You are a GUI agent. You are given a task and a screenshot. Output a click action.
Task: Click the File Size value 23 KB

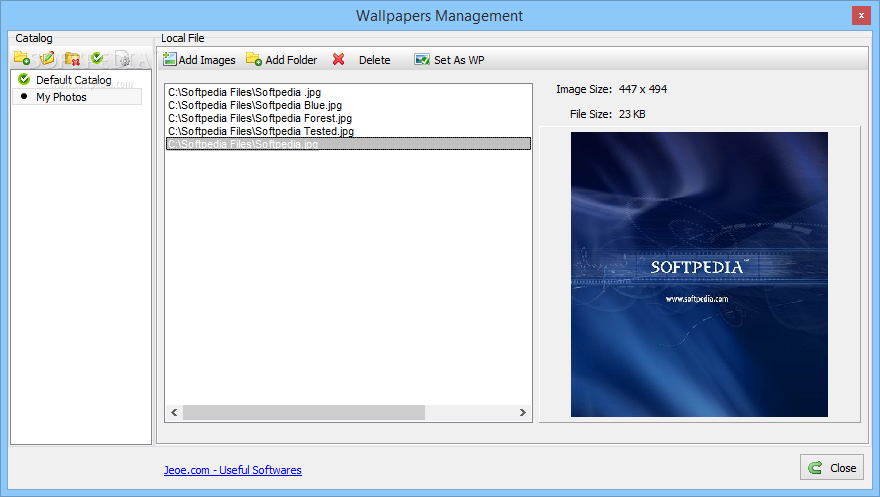pyautogui.click(x=632, y=114)
